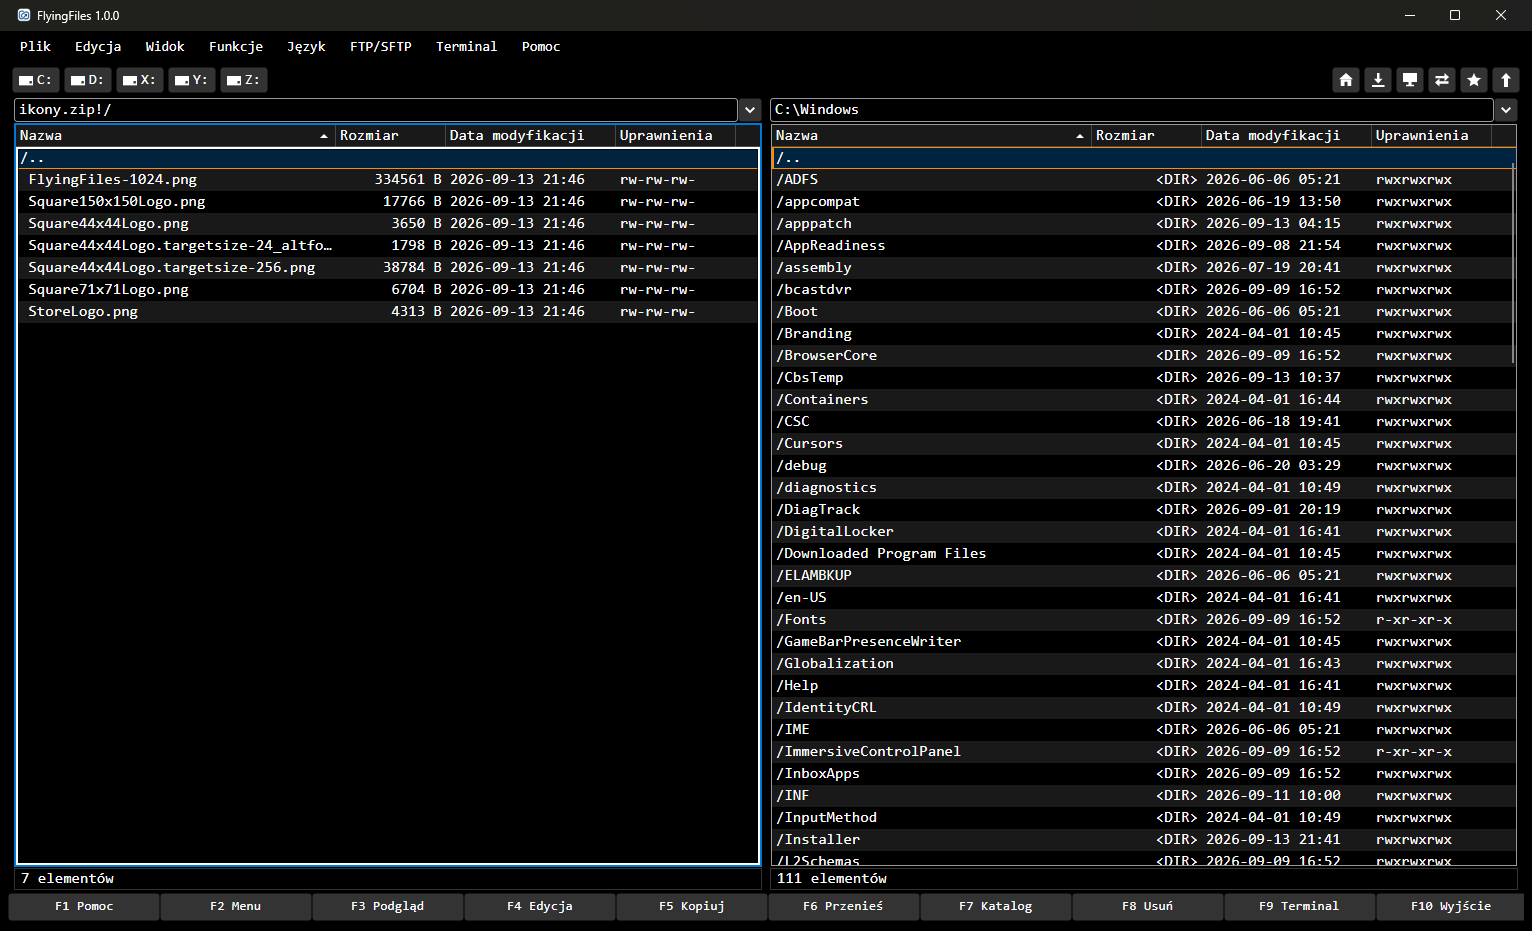Select parent directory entry in left panel

[x=388, y=158]
